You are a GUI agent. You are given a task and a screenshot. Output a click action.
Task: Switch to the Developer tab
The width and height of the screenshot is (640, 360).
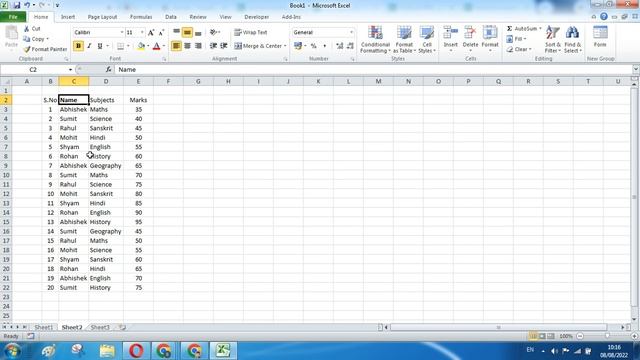click(256, 17)
